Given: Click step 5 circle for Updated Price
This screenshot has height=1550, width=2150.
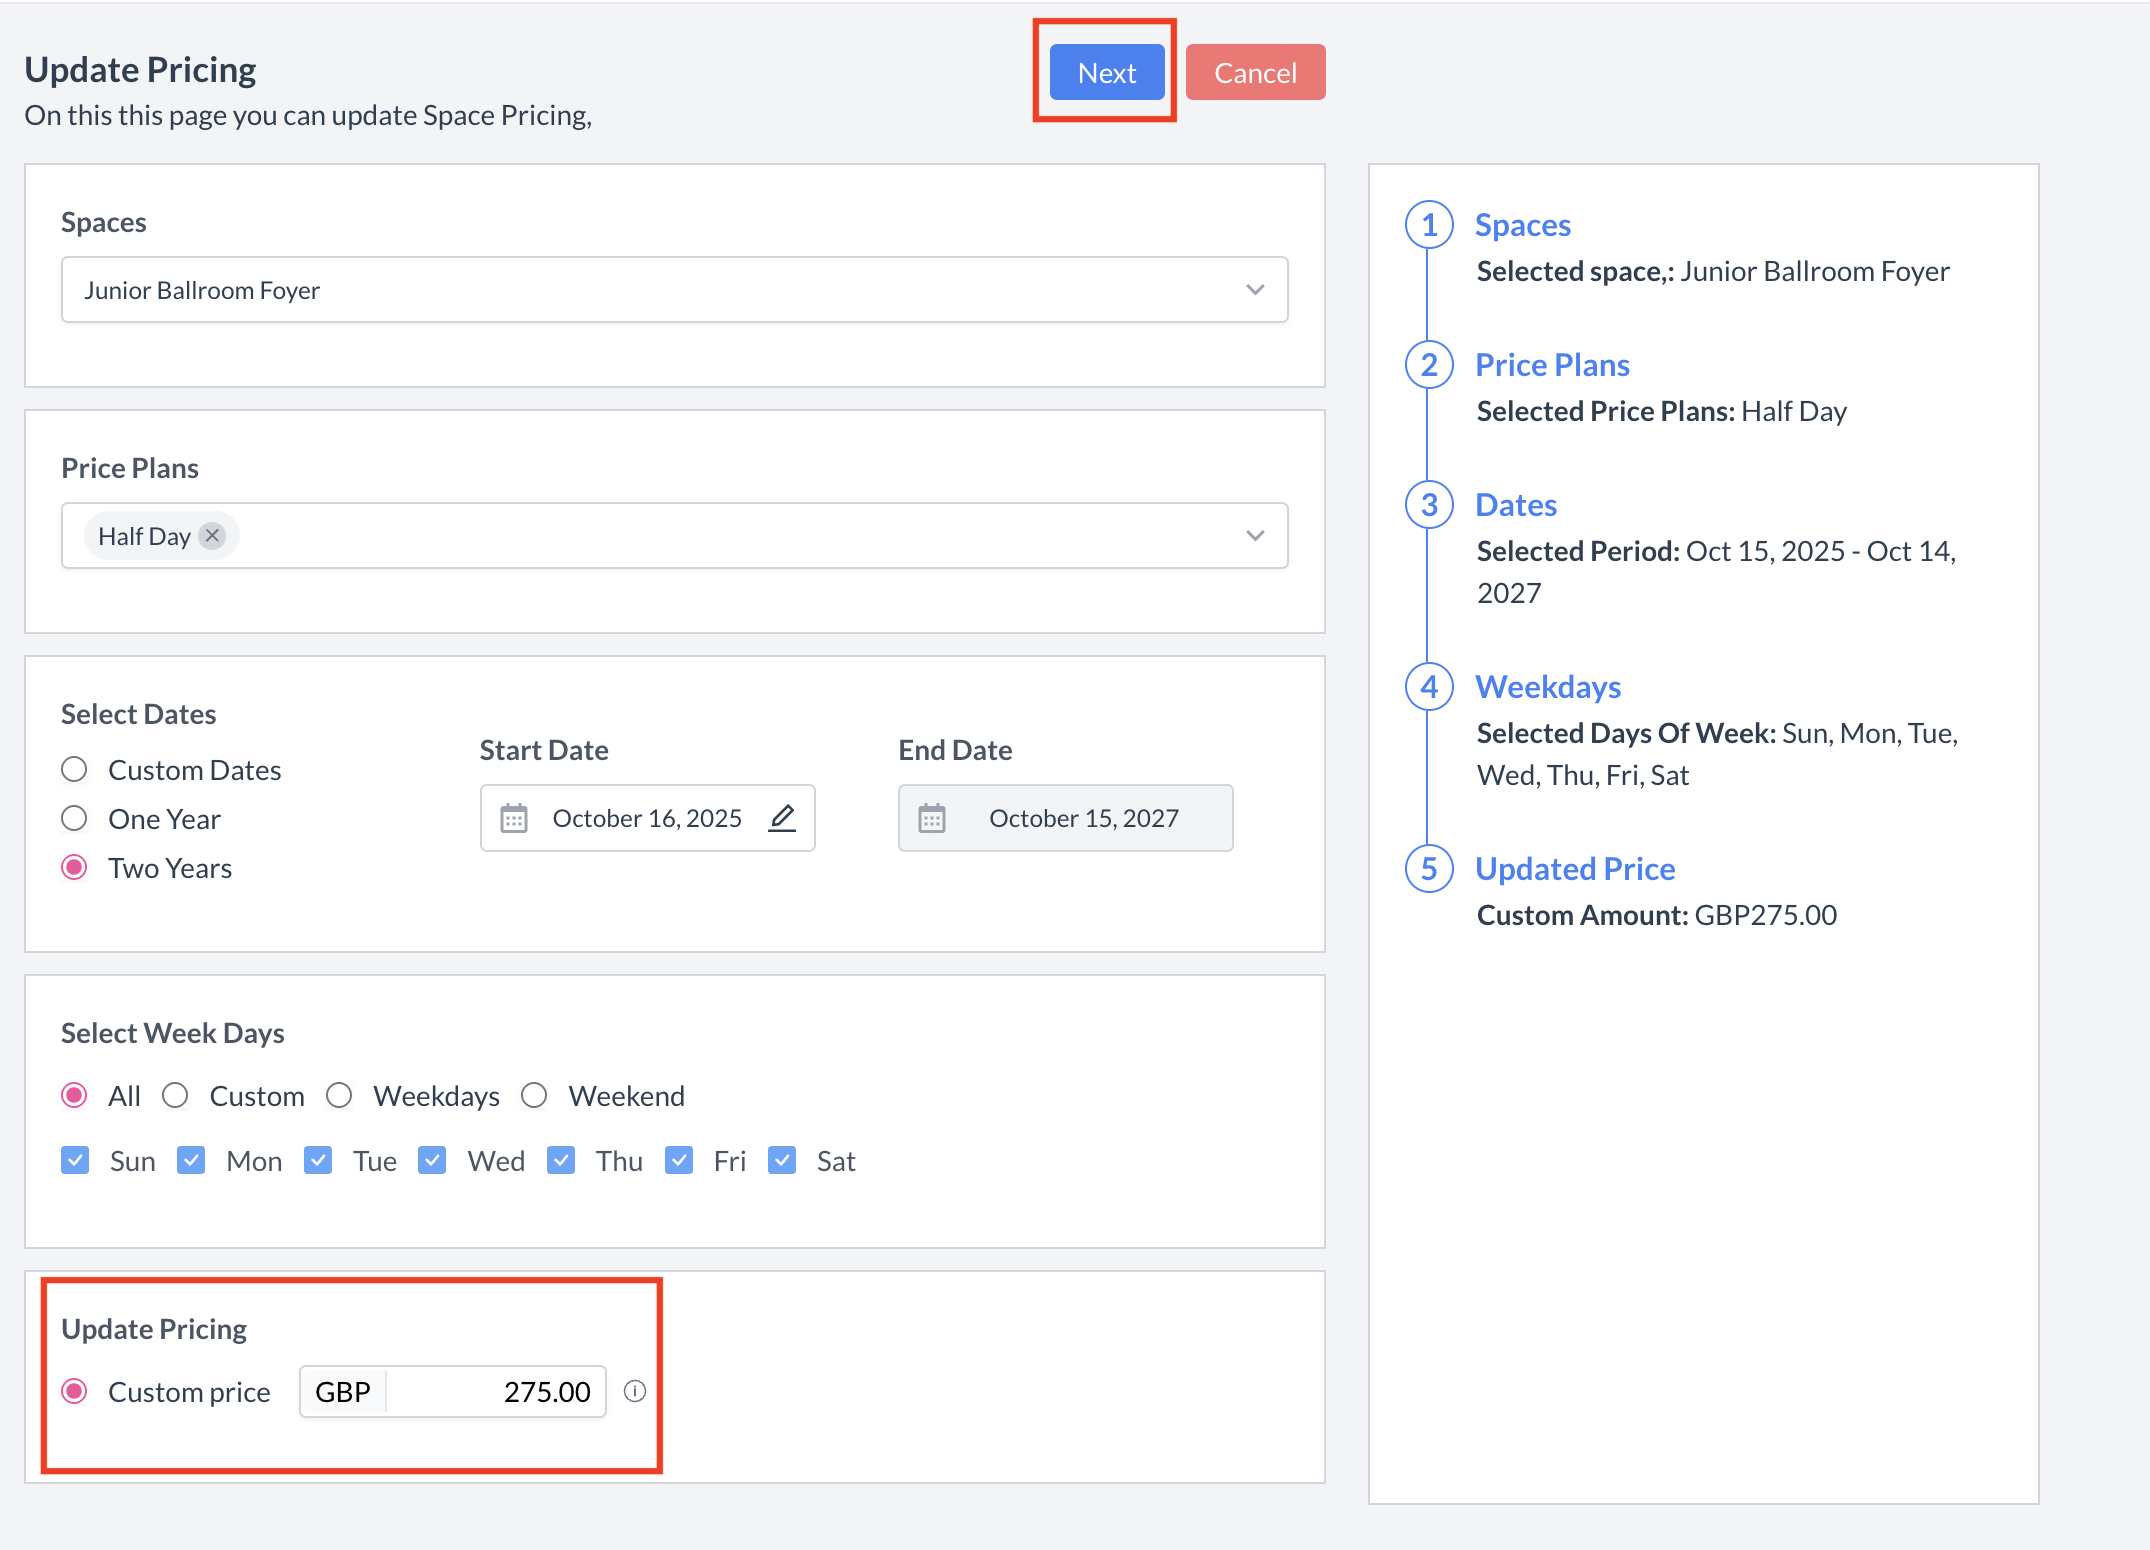Looking at the screenshot, I should pos(1429,869).
